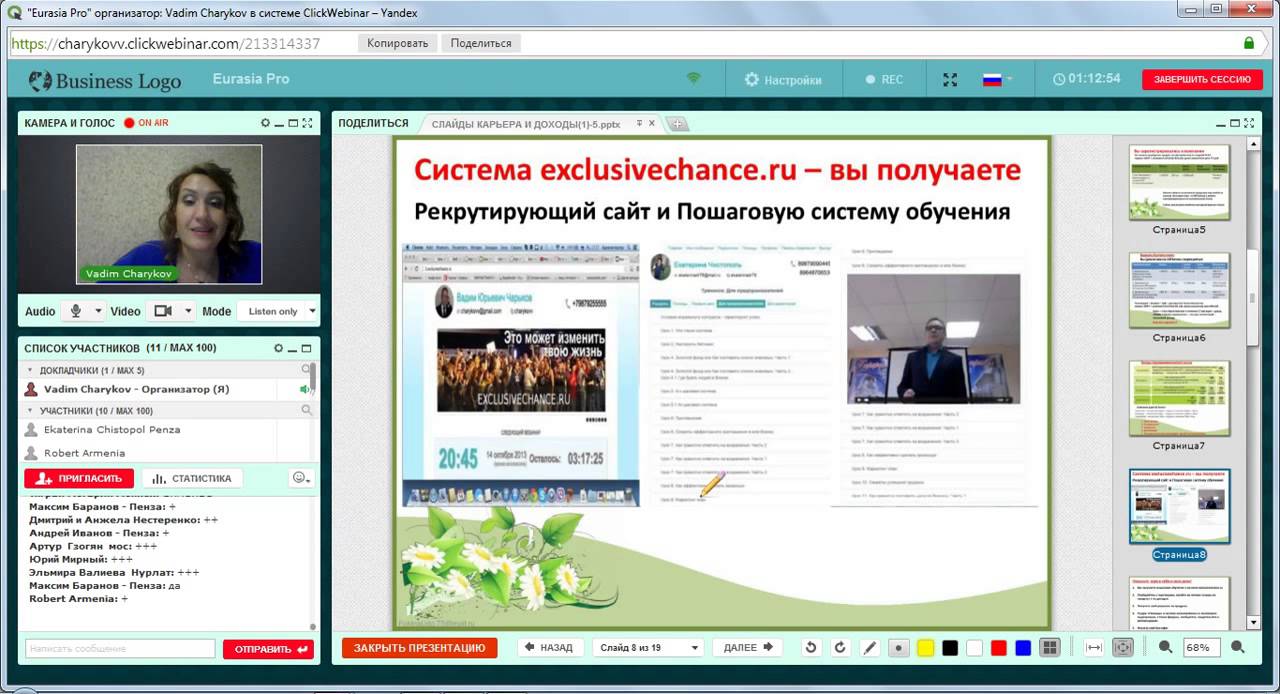Open the Страница6 slide thumbnail
The image size is (1280, 694).
coord(1179,290)
